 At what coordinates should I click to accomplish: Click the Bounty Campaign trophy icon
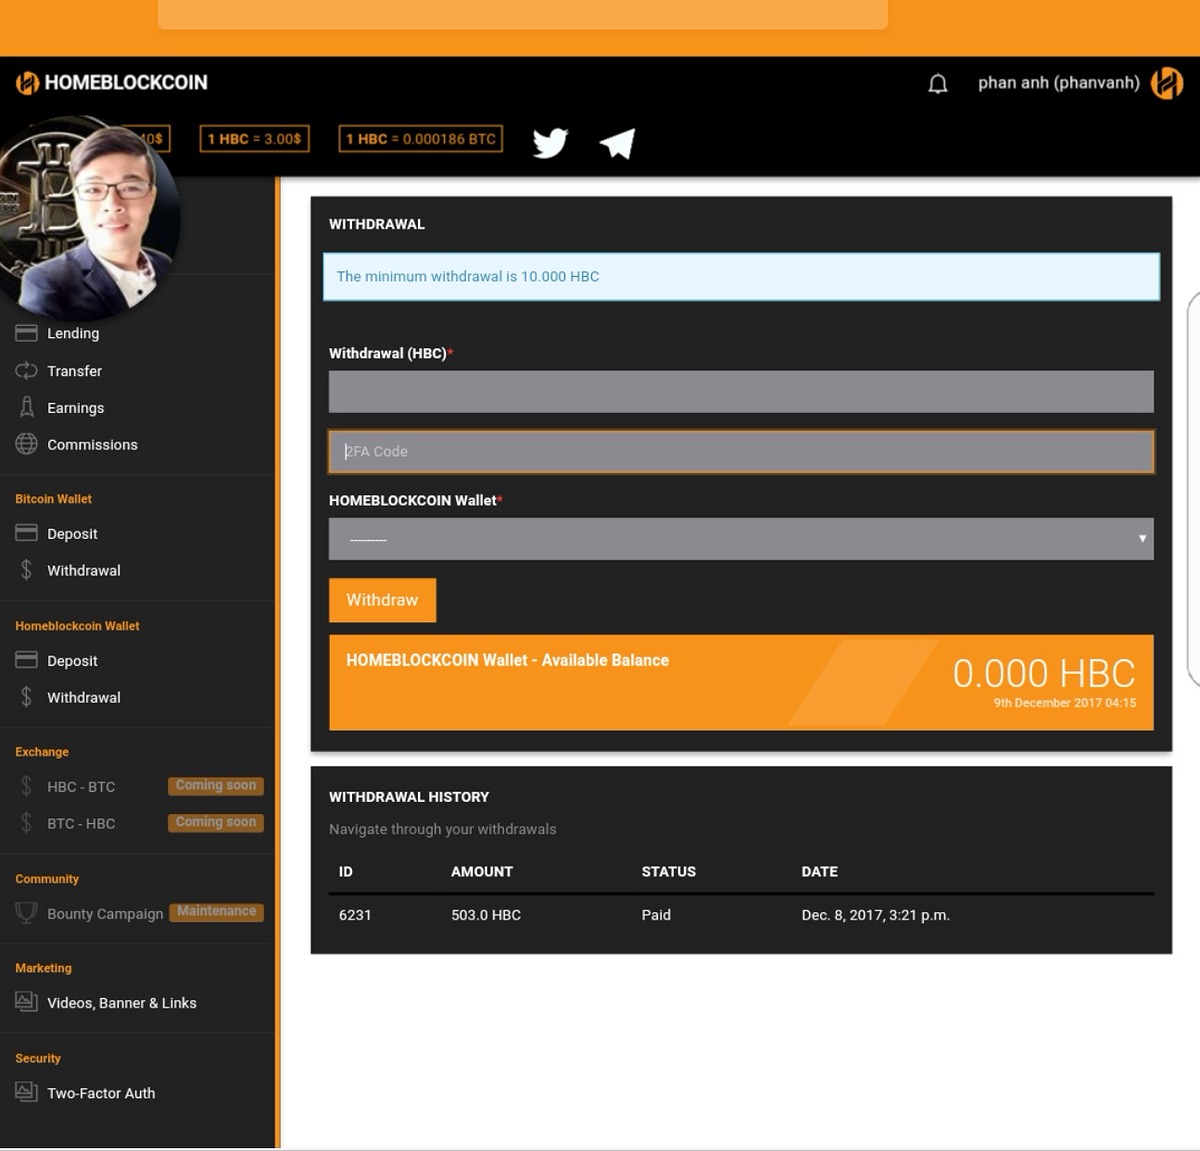point(26,913)
